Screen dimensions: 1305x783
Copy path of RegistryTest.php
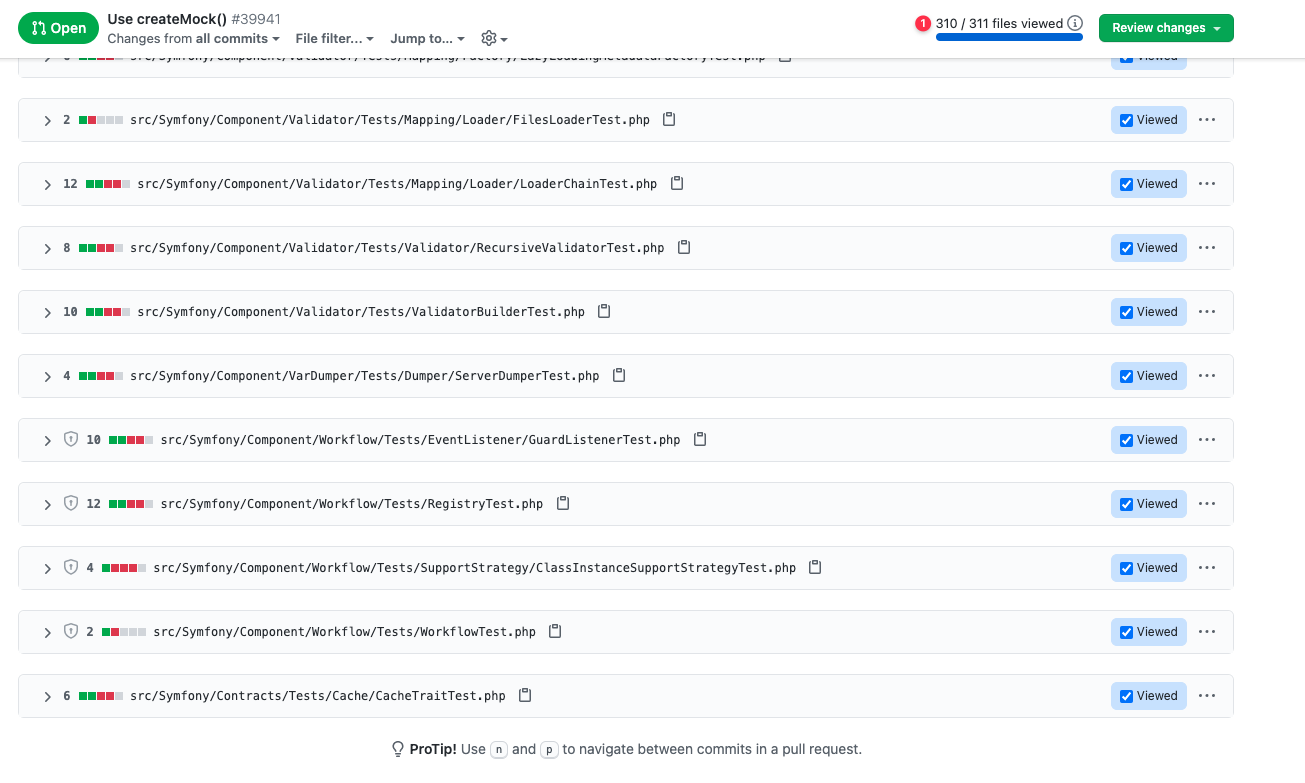pyautogui.click(x=563, y=503)
